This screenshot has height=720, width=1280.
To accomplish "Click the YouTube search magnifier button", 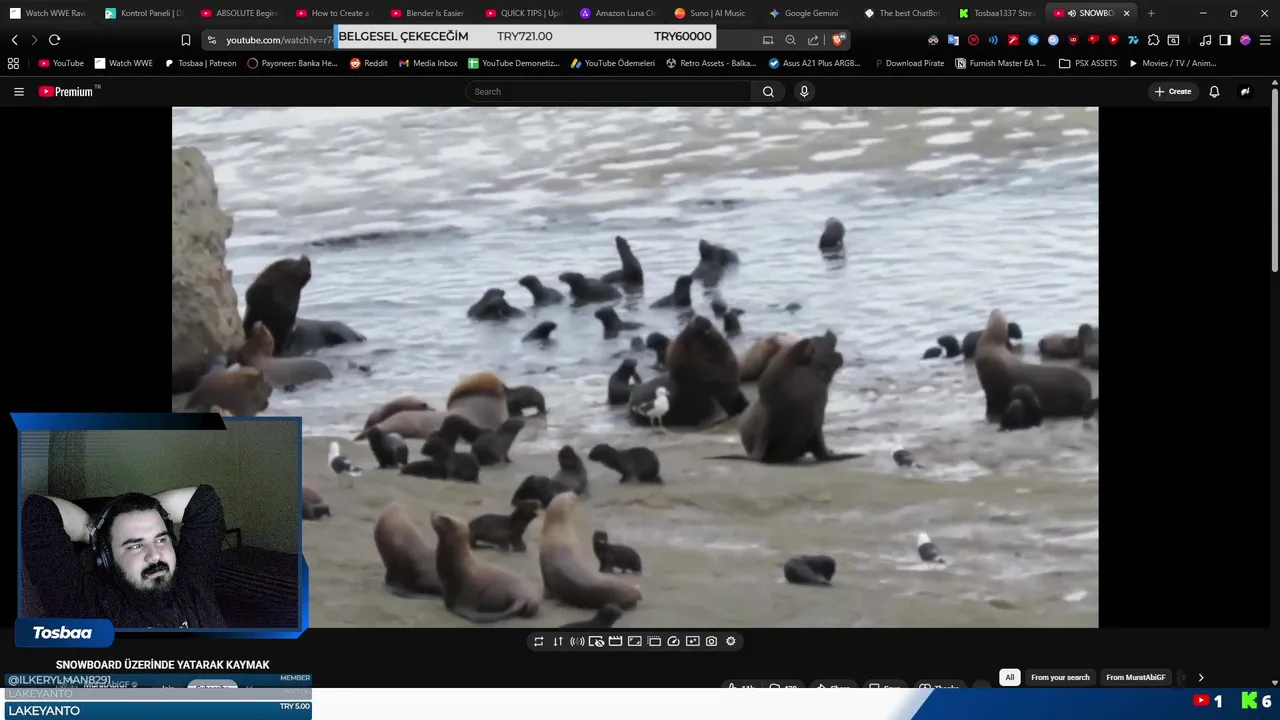I will [768, 91].
